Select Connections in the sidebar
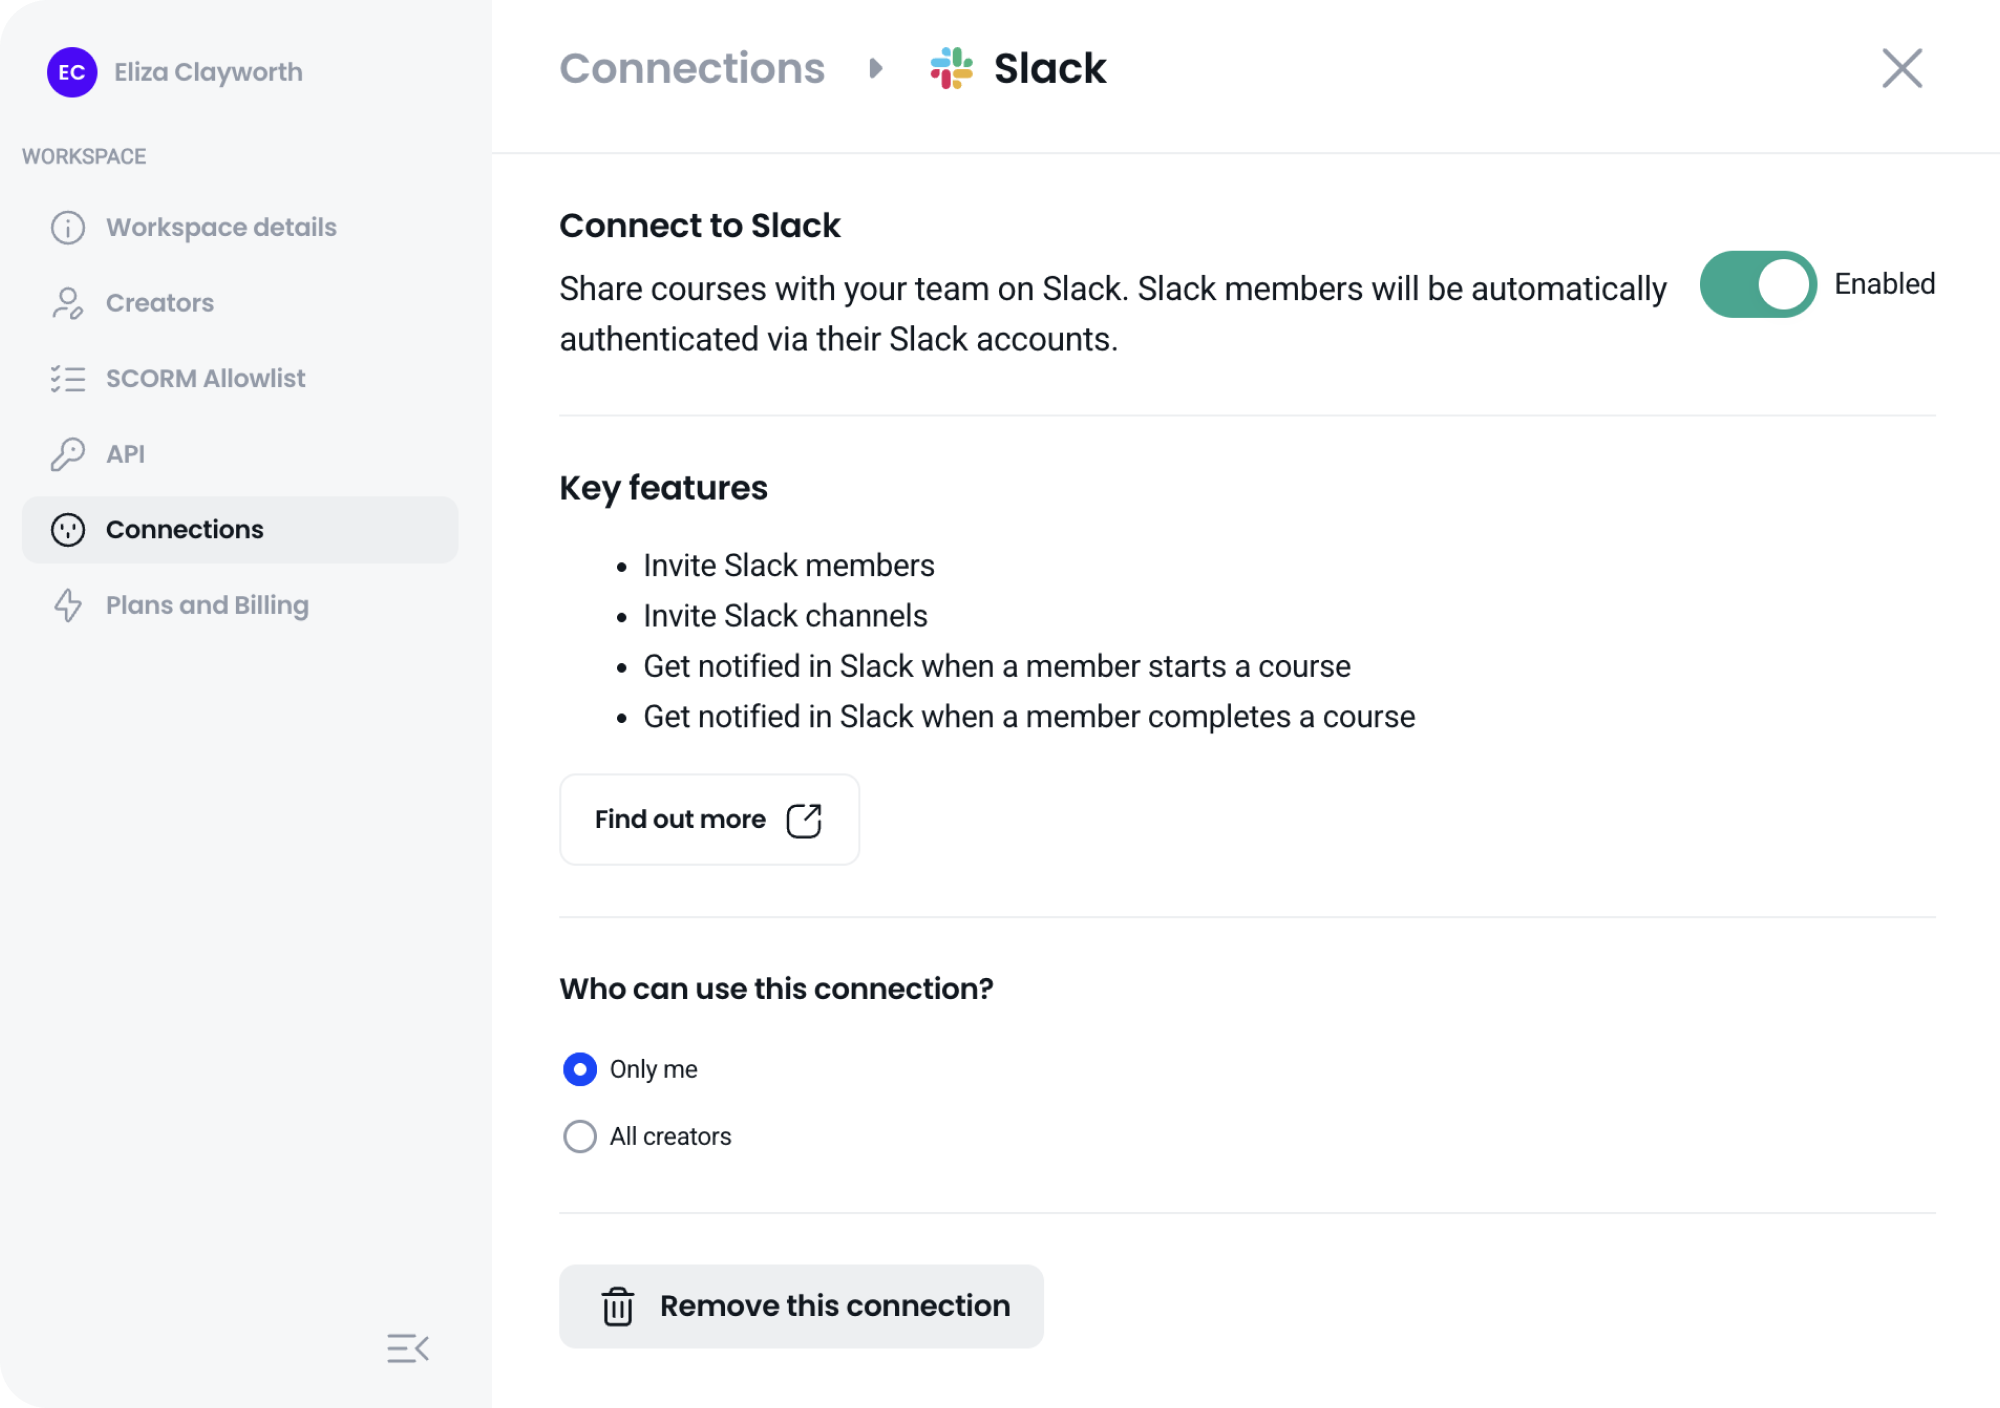2000x1408 pixels. pyautogui.click(x=240, y=529)
